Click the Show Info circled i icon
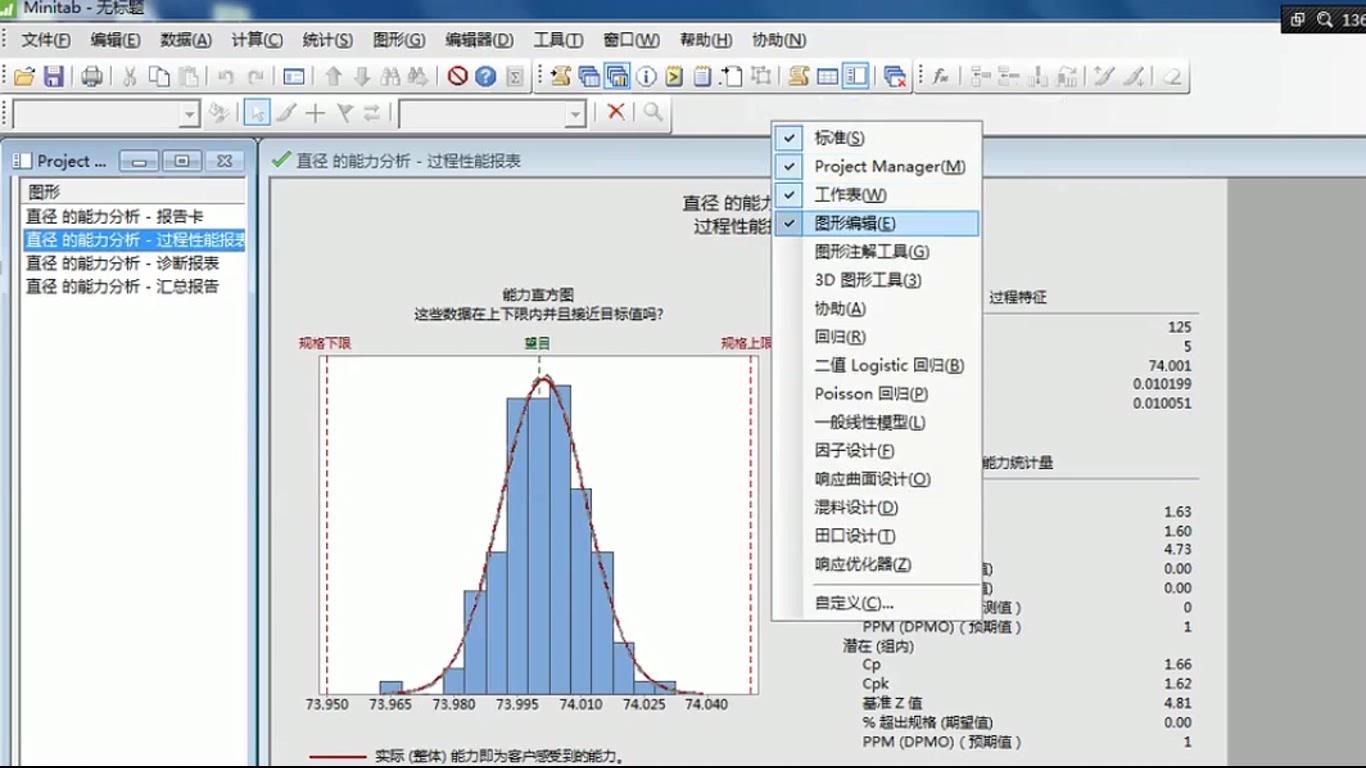 pyautogui.click(x=646, y=76)
